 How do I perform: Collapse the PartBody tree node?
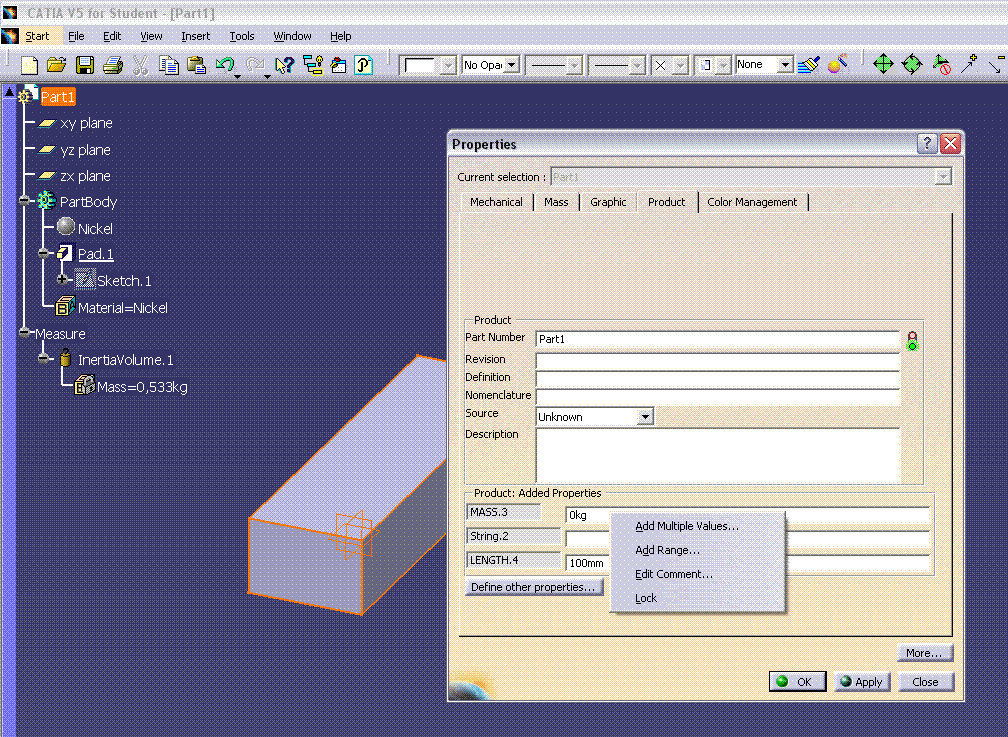click(x=24, y=201)
